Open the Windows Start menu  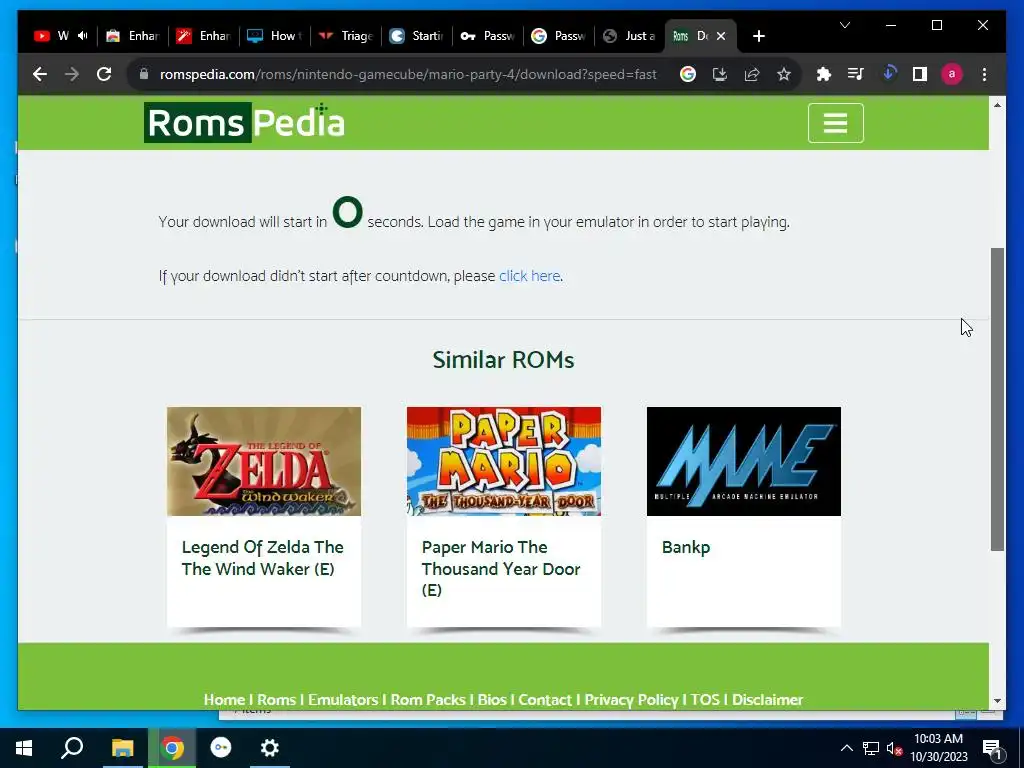(24, 748)
